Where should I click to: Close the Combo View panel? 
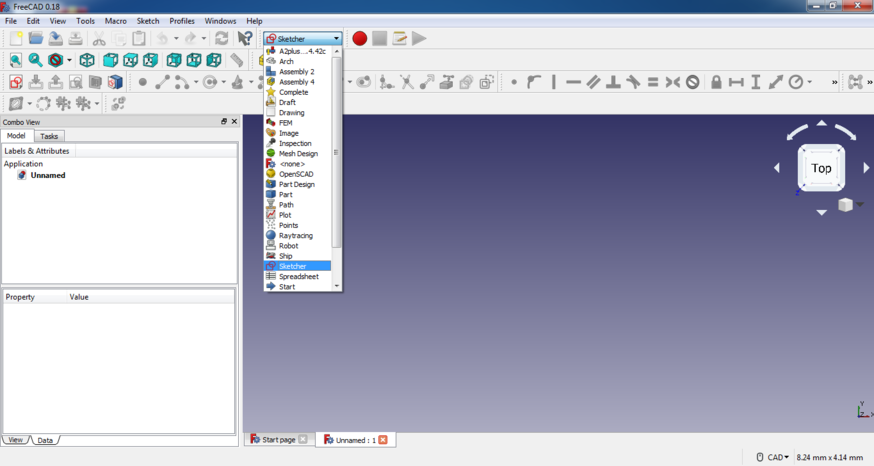(x=234, y=122)
